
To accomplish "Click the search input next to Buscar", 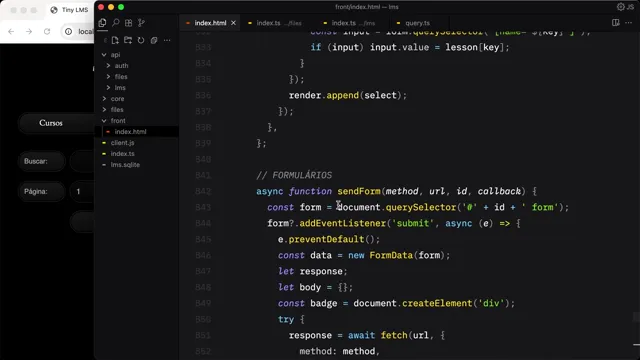I will pos(82,161).
